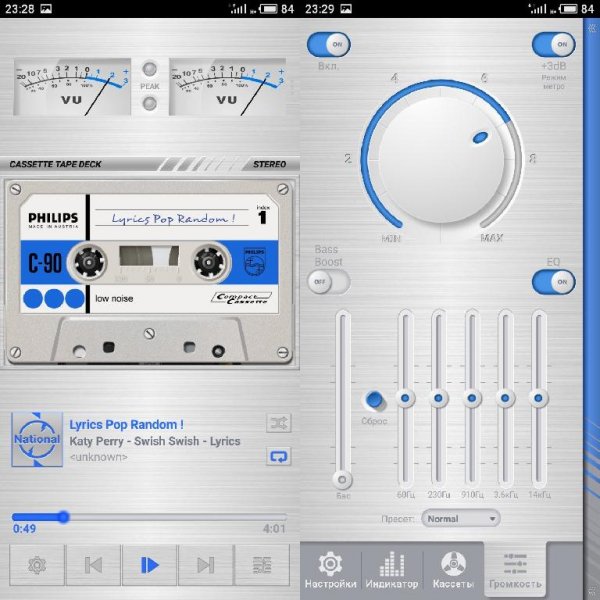Toggle repeat mode
600x600 pixels.
(279, 456)
